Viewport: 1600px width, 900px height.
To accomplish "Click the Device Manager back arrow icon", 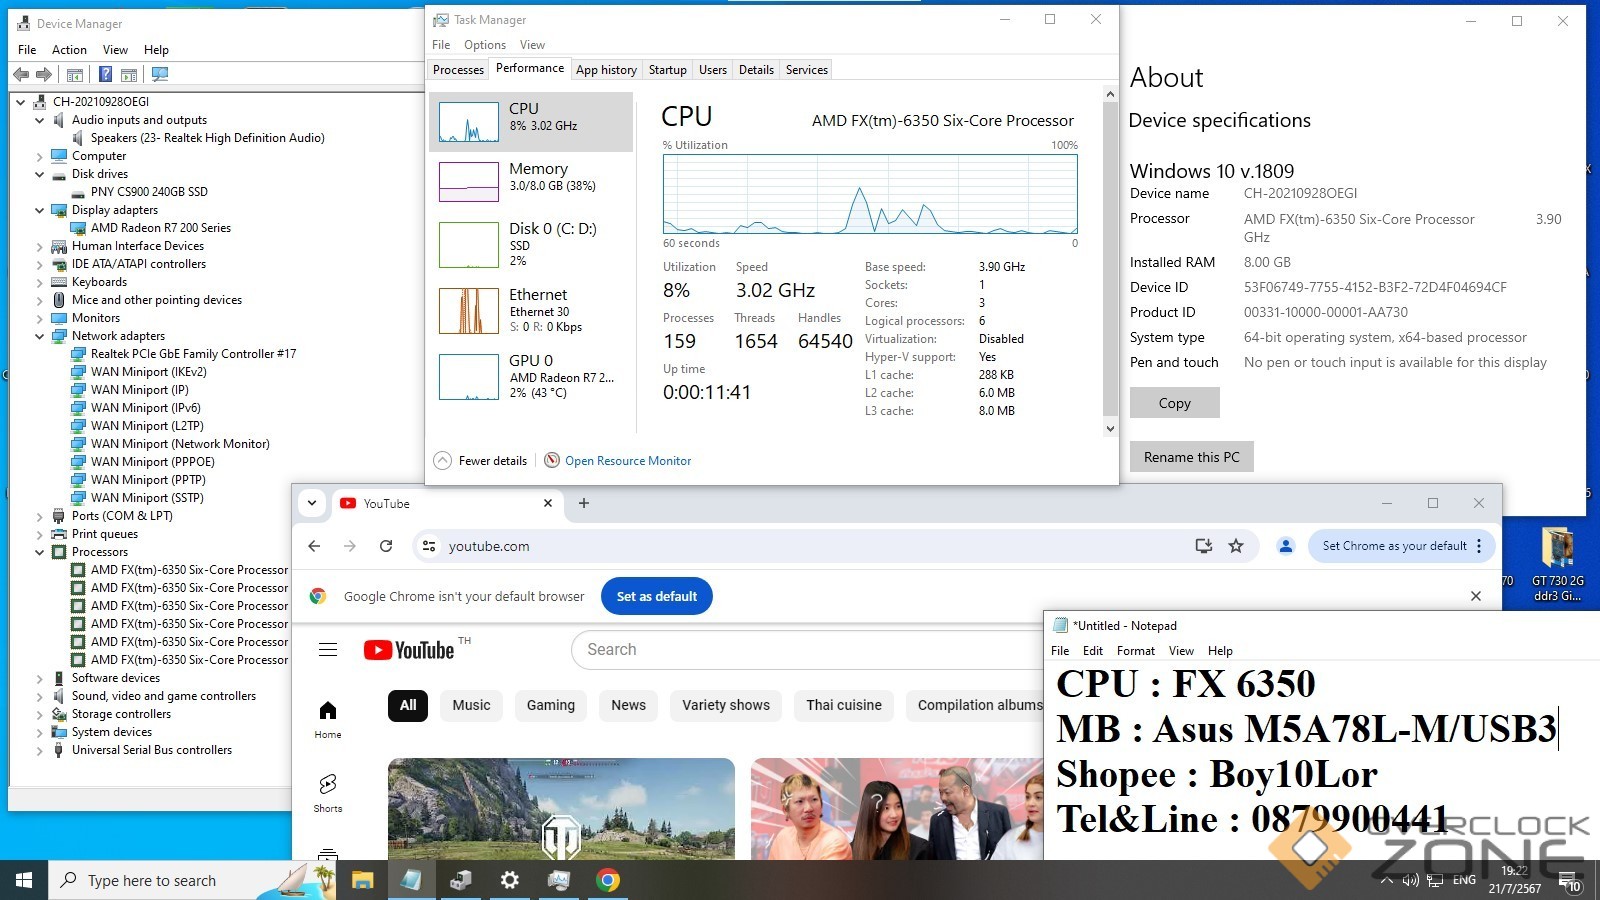I will 21,75.
